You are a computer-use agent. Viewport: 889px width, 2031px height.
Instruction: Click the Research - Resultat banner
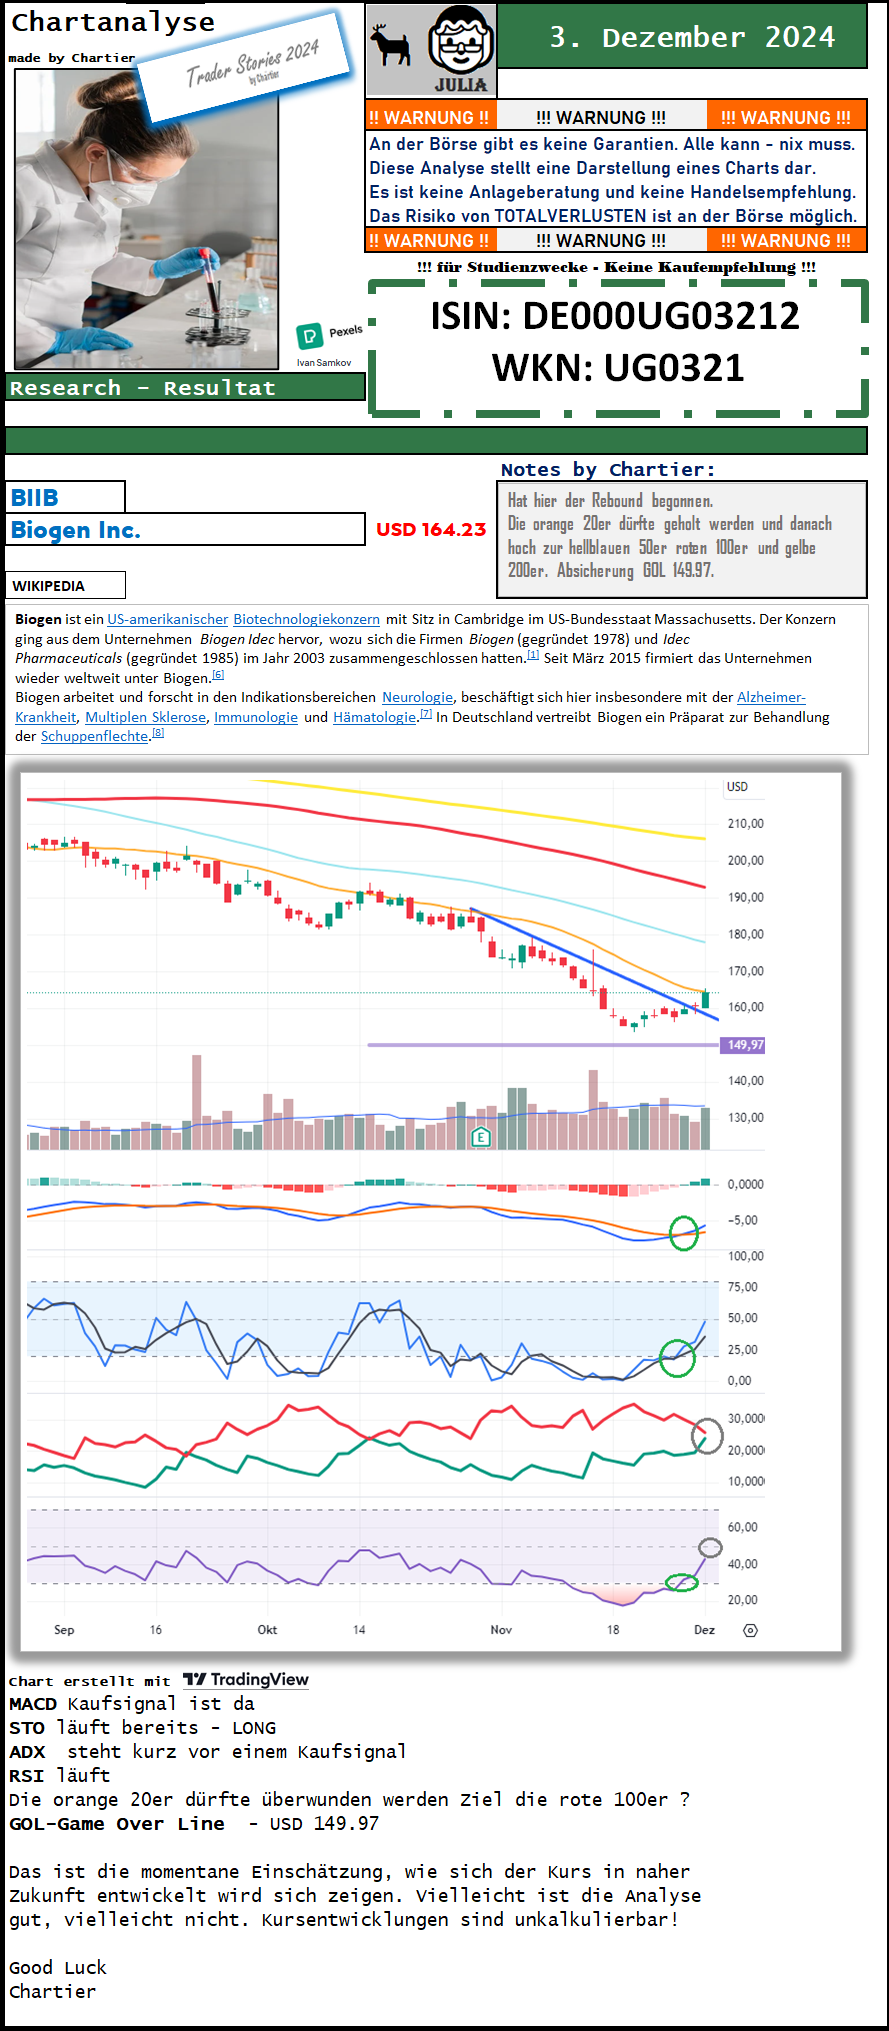coord(185,387)
